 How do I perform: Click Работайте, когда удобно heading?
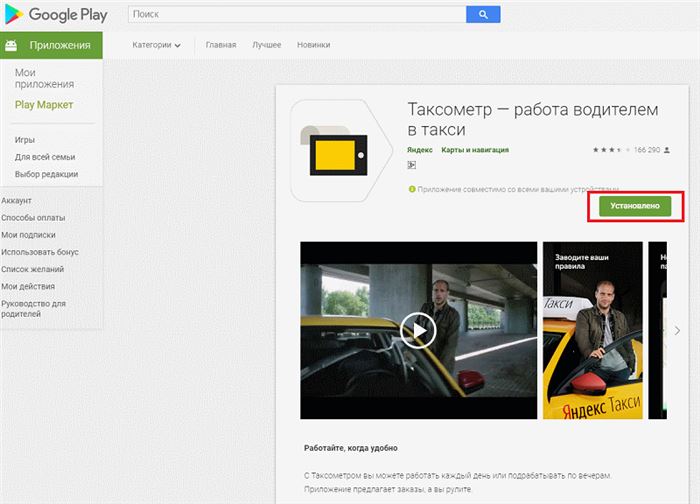[350, 448]
